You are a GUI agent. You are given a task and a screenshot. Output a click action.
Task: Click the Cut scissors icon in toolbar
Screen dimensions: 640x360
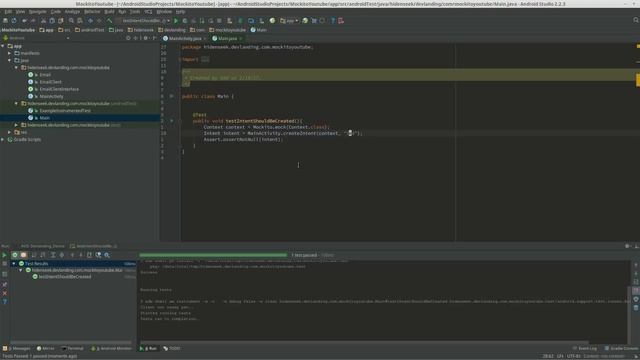tap(43, 20)
